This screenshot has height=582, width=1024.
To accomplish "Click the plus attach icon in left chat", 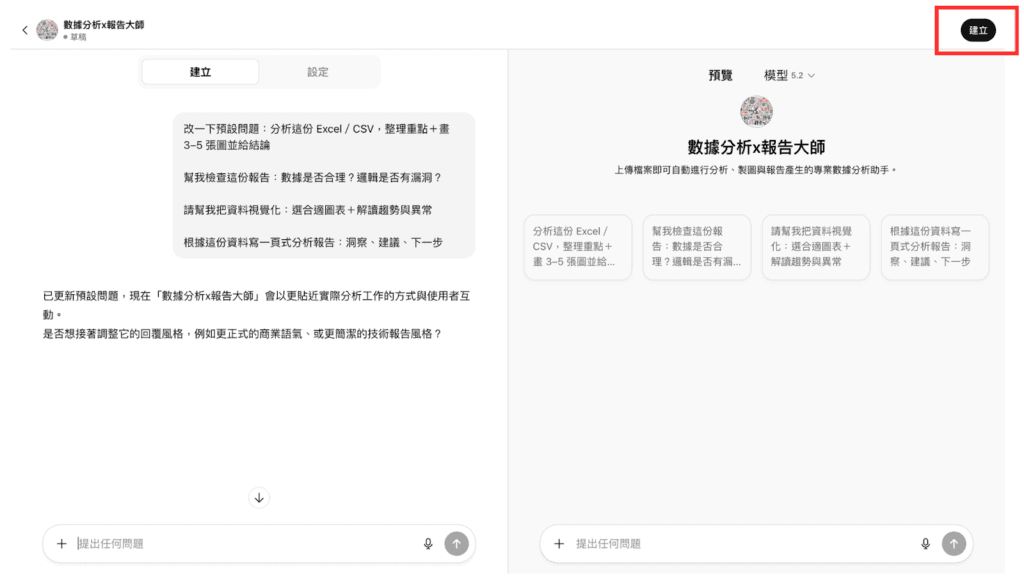I will point(61,543).
